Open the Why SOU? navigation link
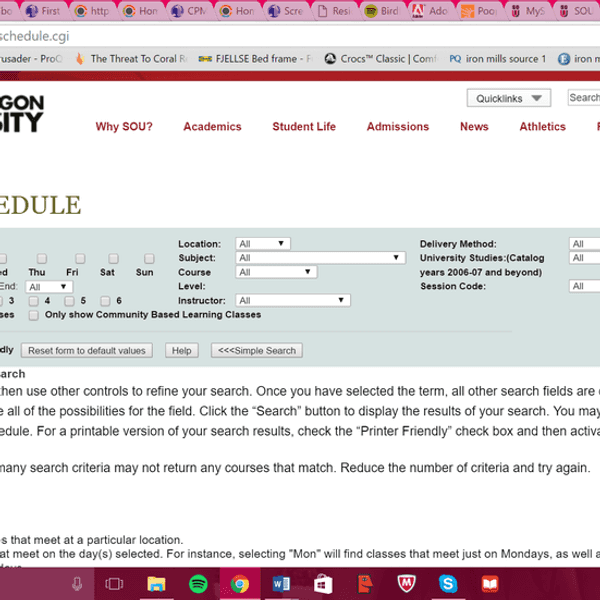 (124, 127)
